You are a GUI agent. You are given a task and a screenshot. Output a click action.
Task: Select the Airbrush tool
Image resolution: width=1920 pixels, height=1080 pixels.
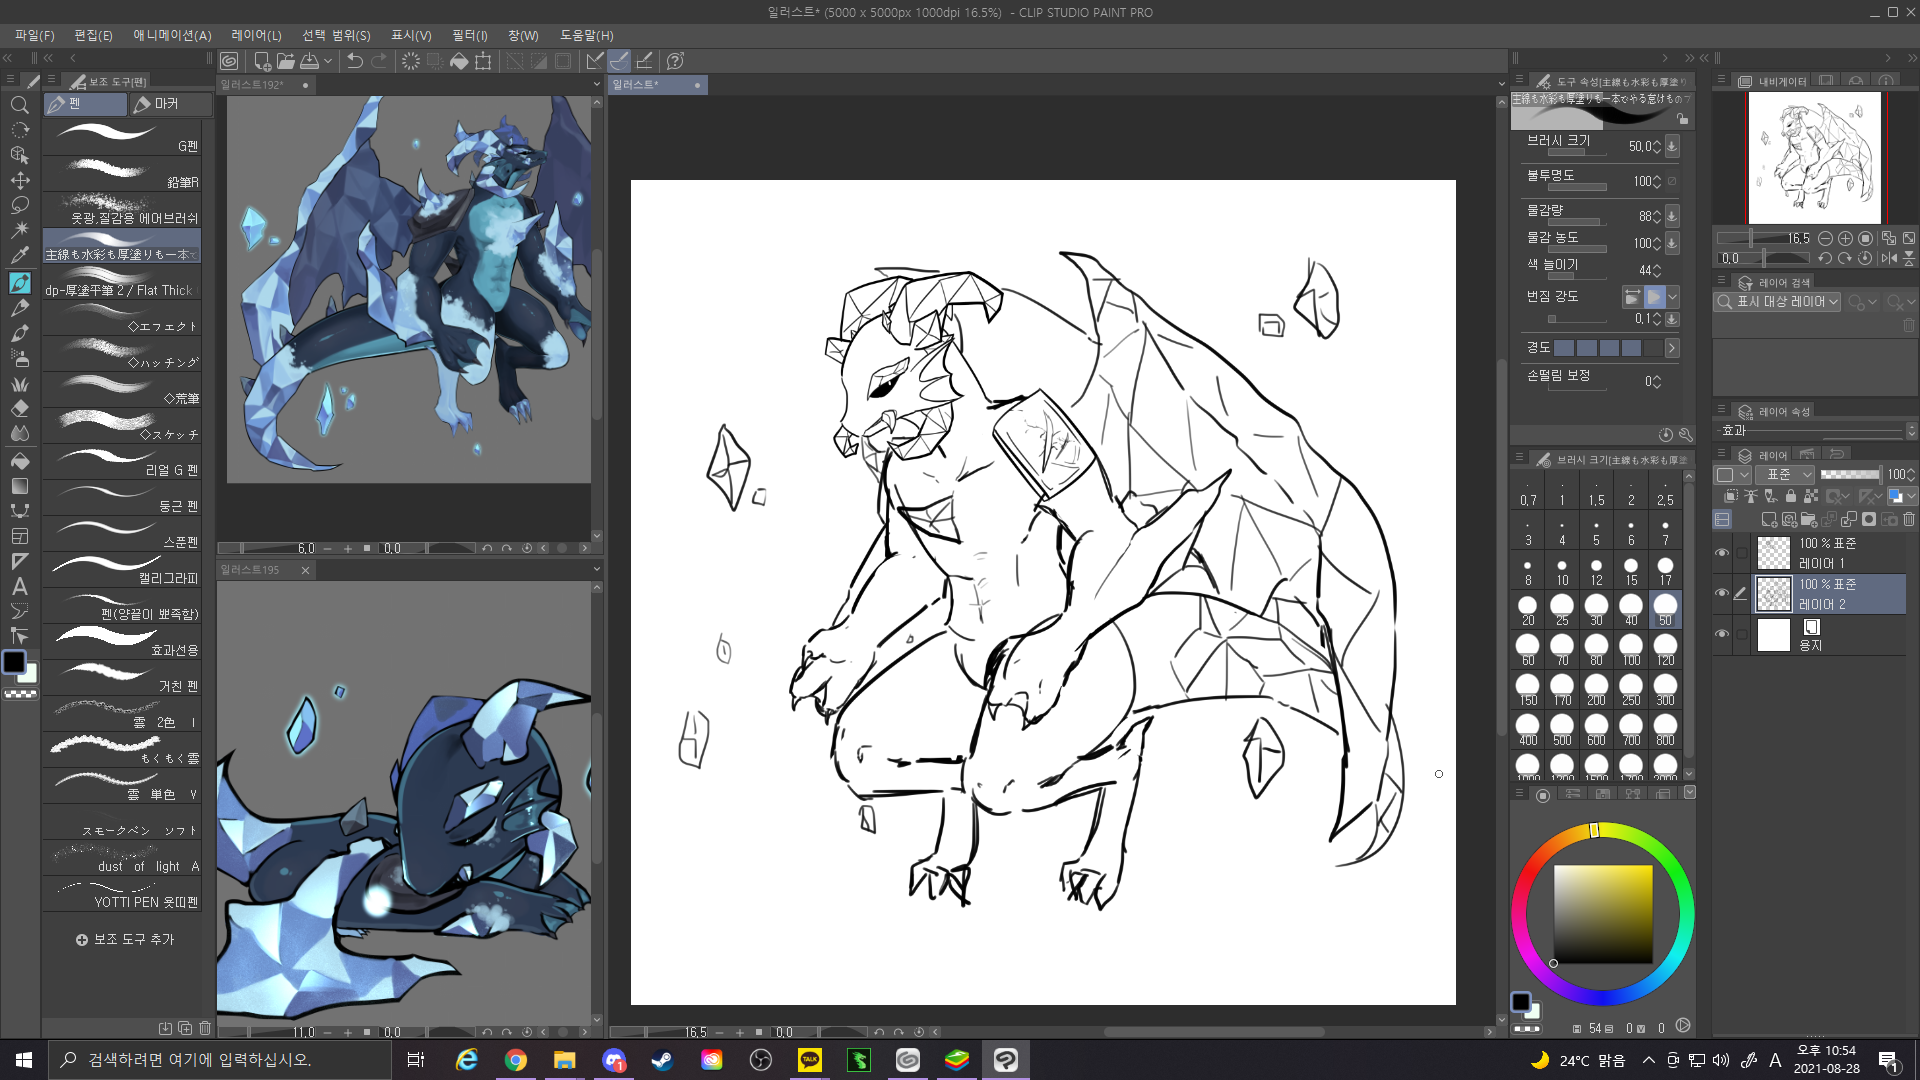[x=19, y=358]
